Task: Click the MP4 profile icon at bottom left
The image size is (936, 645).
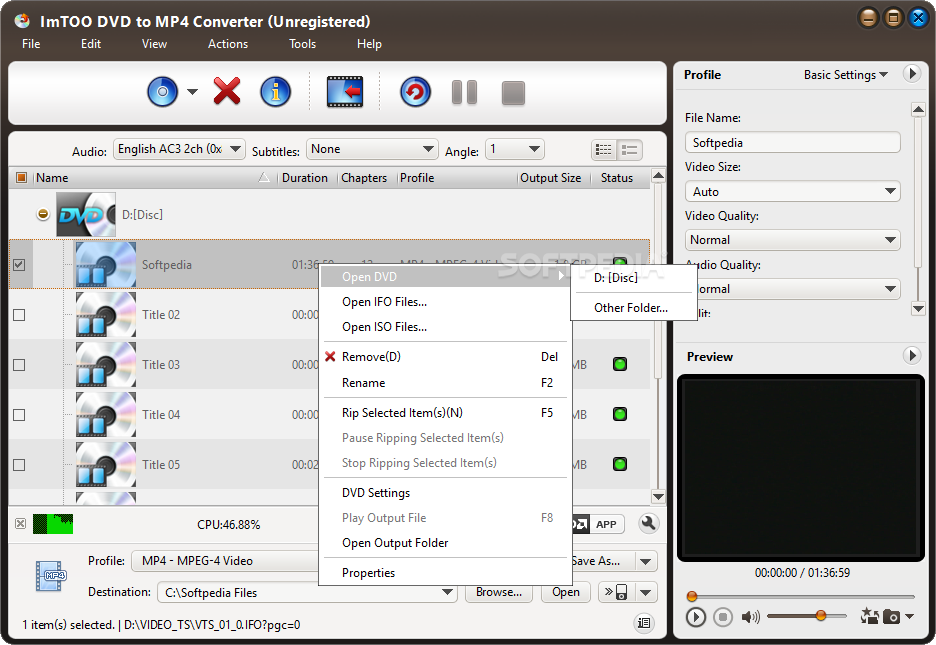Action: 51,576
